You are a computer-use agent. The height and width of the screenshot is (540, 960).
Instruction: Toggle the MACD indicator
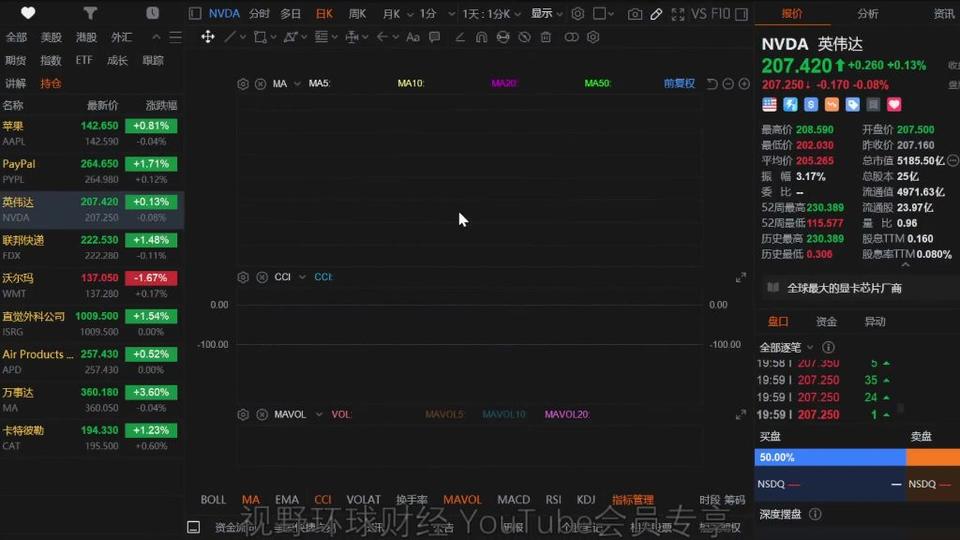[514, 500]
